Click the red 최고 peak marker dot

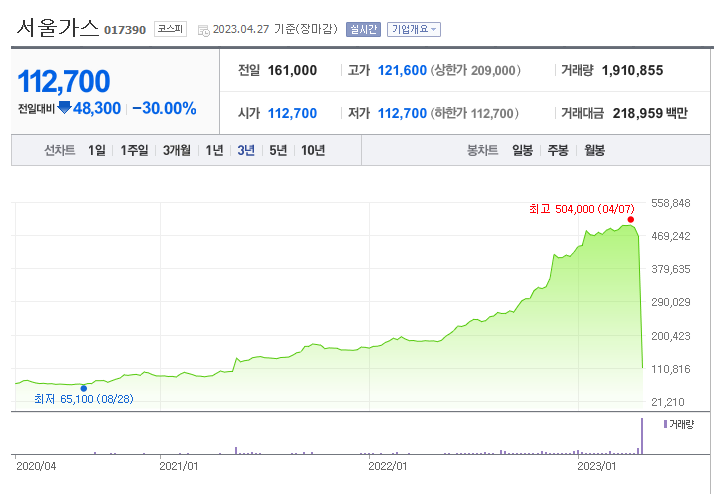pyautogui.click(x=630, y=219)
